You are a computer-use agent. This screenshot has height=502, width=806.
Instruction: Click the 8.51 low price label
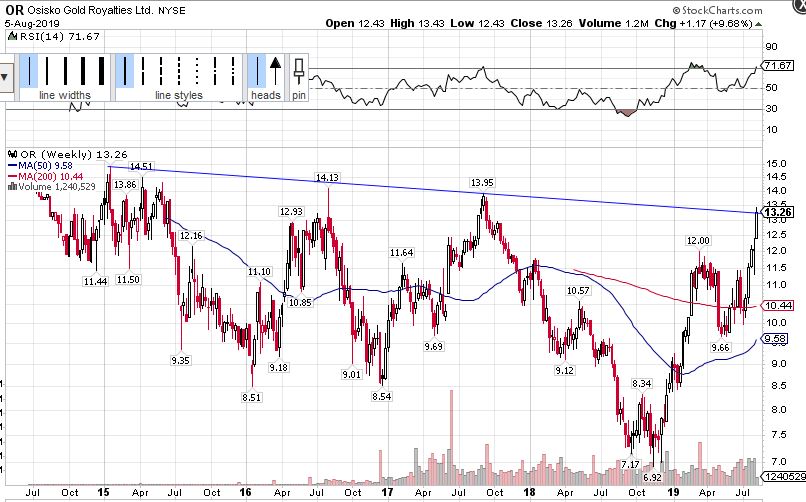(251, 397)
